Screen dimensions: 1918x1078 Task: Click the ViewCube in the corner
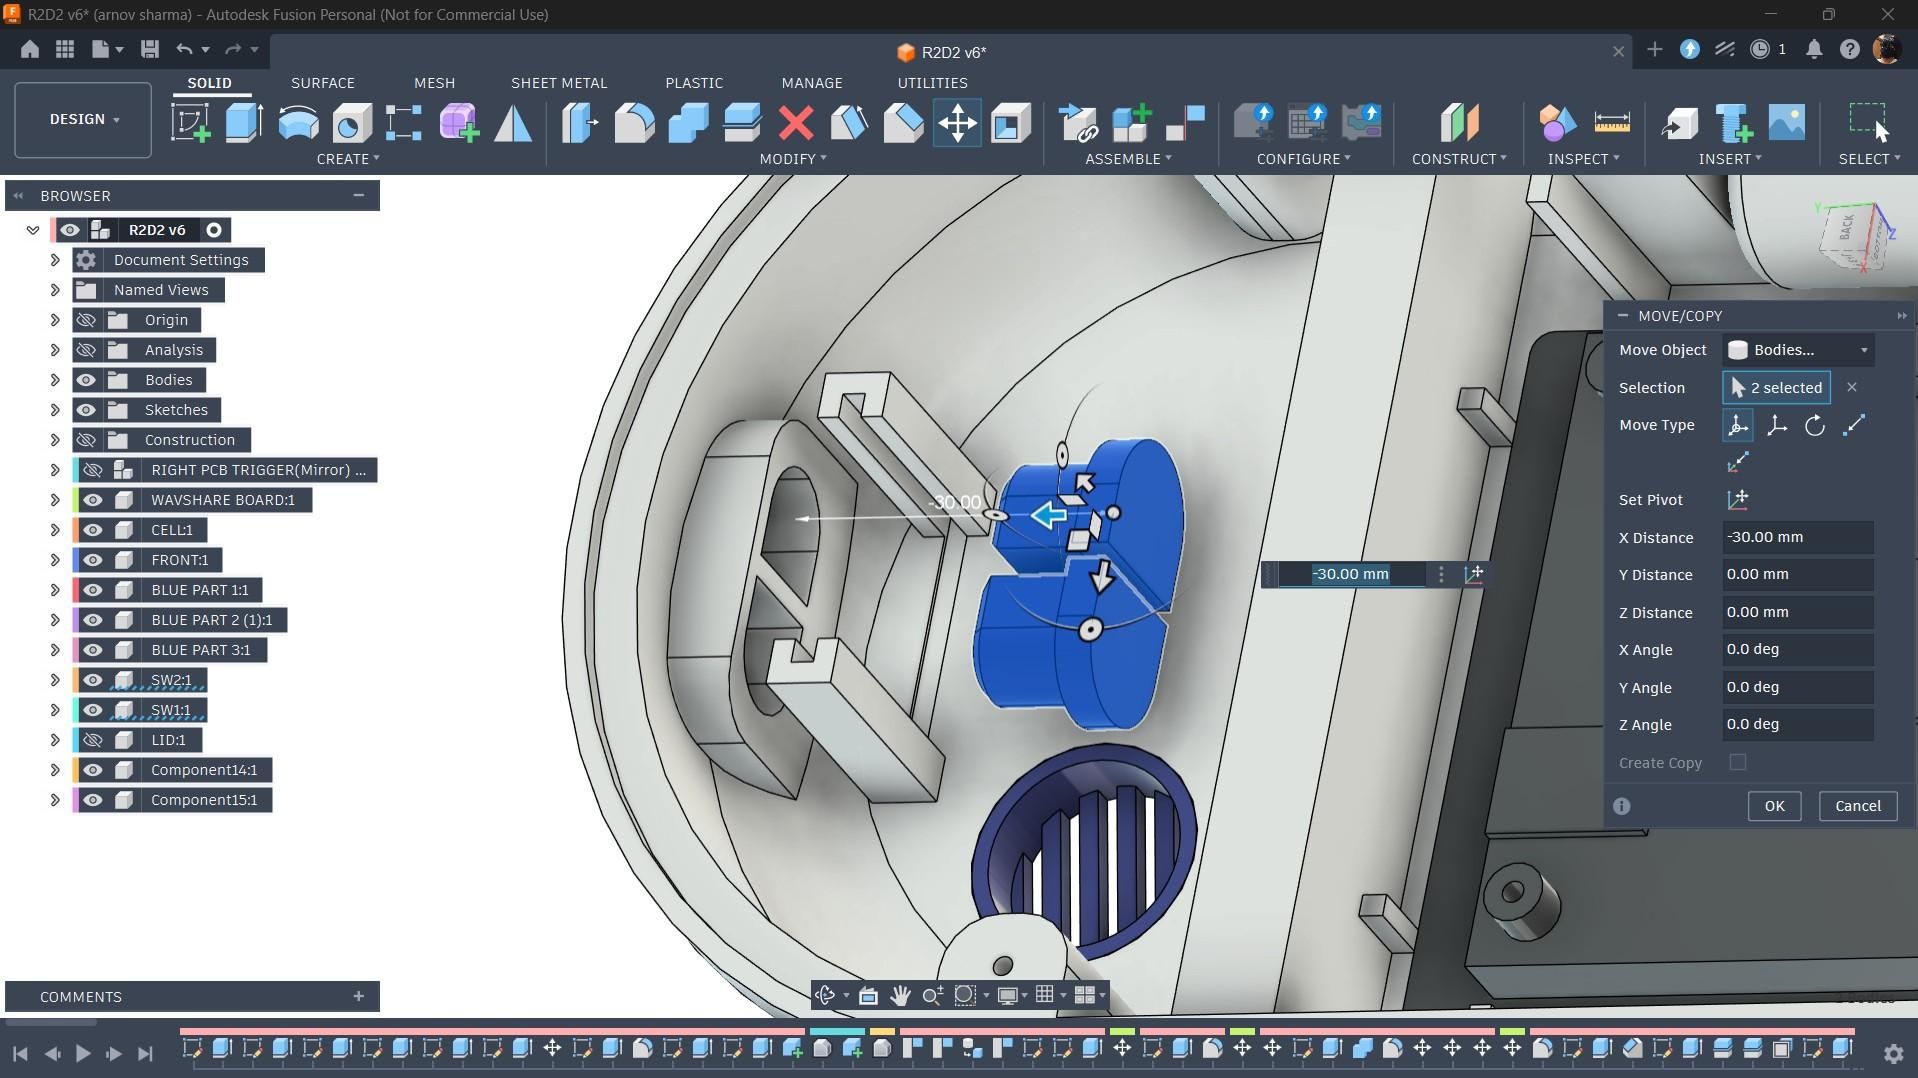point(1853,236)
